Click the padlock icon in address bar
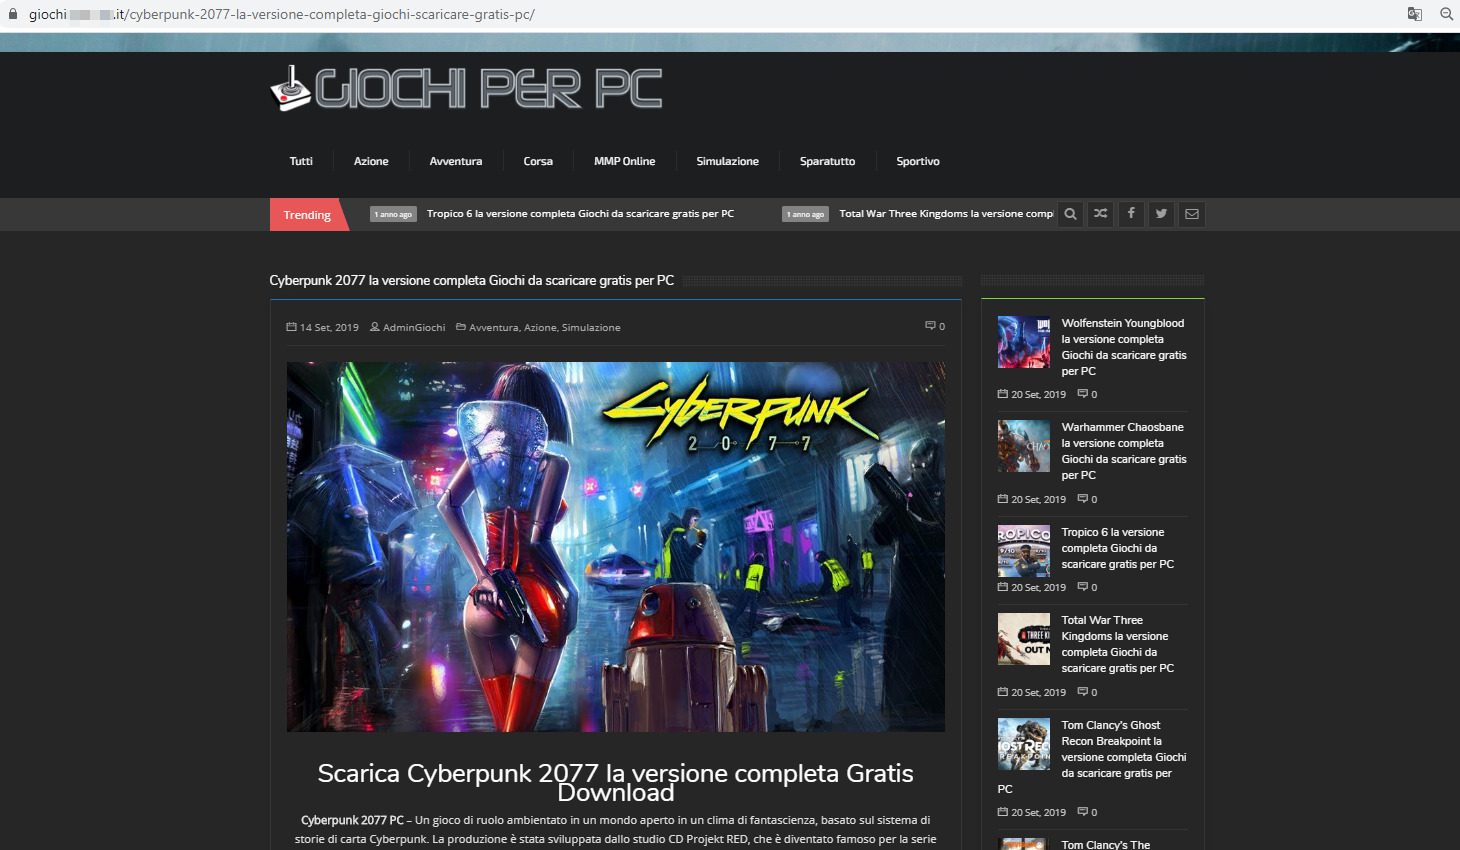 click(13, 14)
